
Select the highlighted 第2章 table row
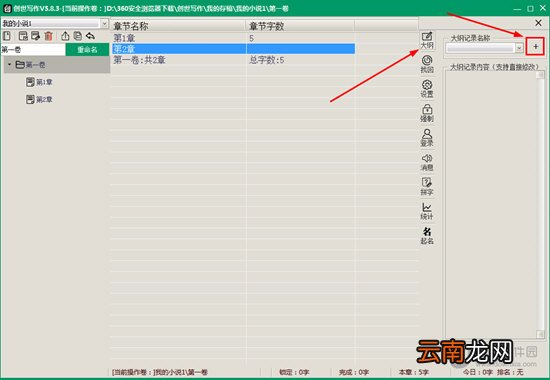click(x=233, y=49)
